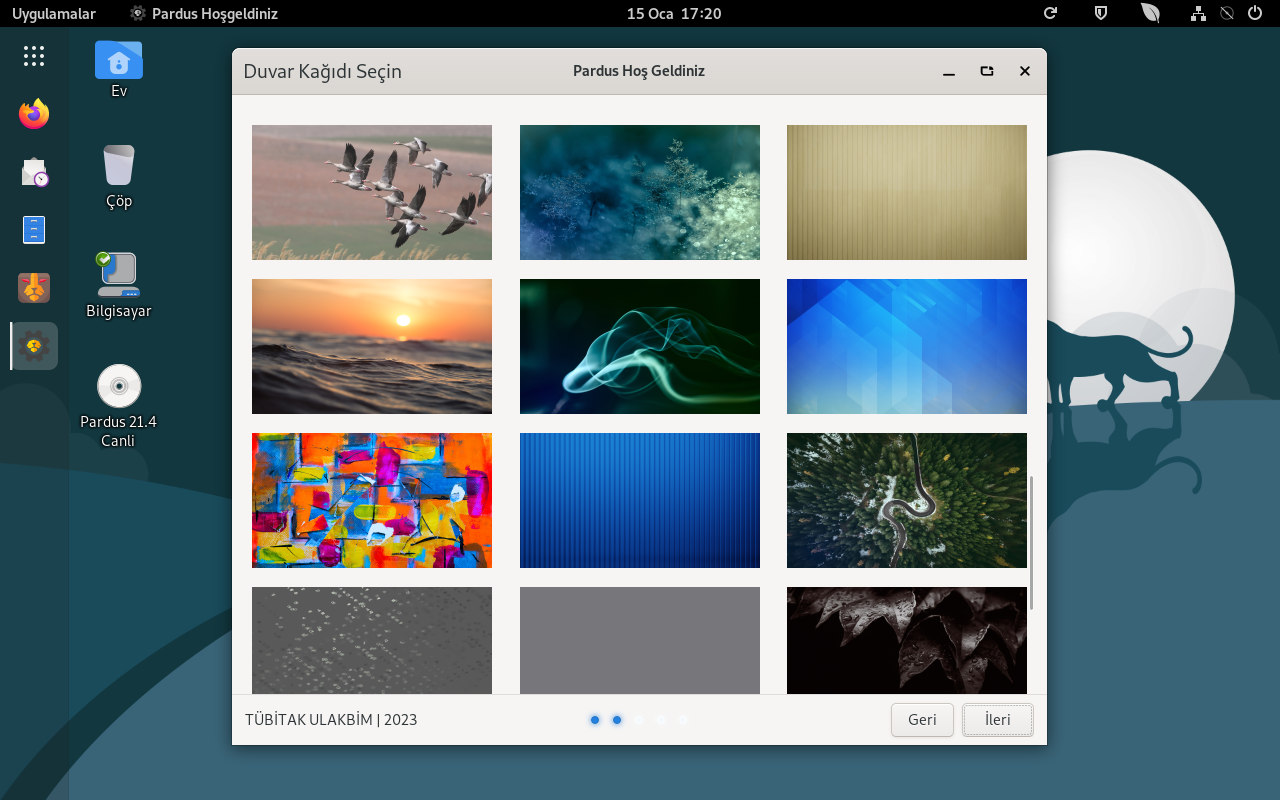The width and height of the screenshot is (1280, 800).
Task: Choose the ocean sunset wallpaper
Action: pyautogui.click(x=372, y=346)
